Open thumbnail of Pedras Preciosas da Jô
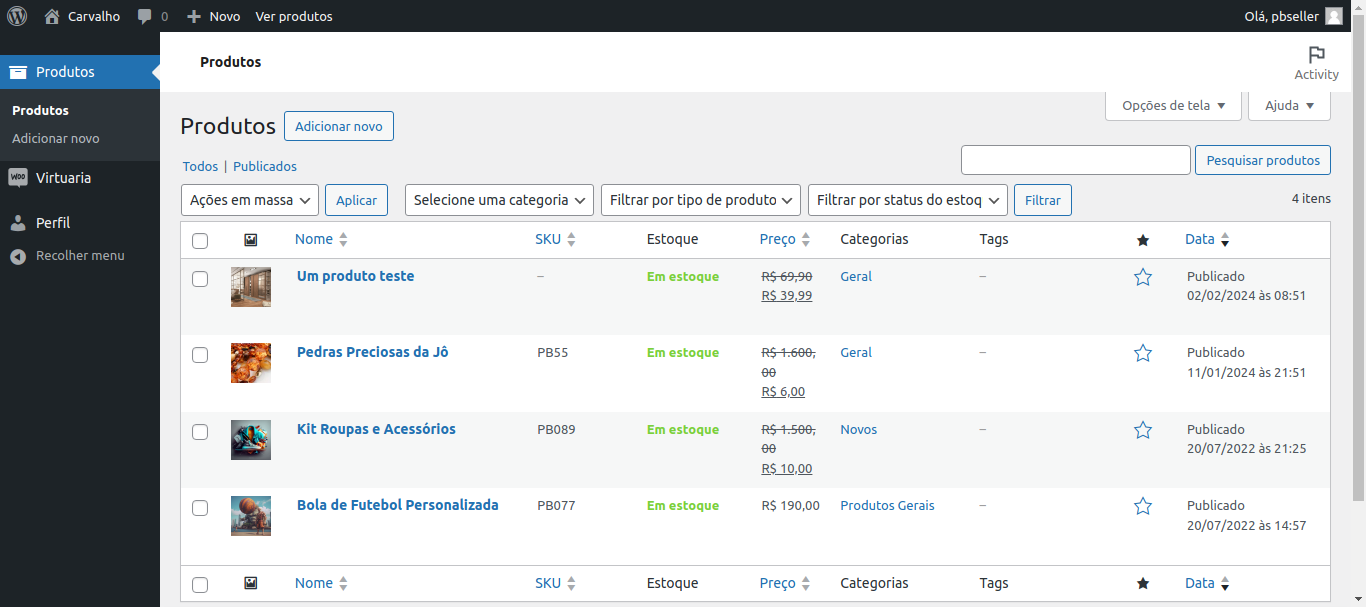 (x=251, y=363)
